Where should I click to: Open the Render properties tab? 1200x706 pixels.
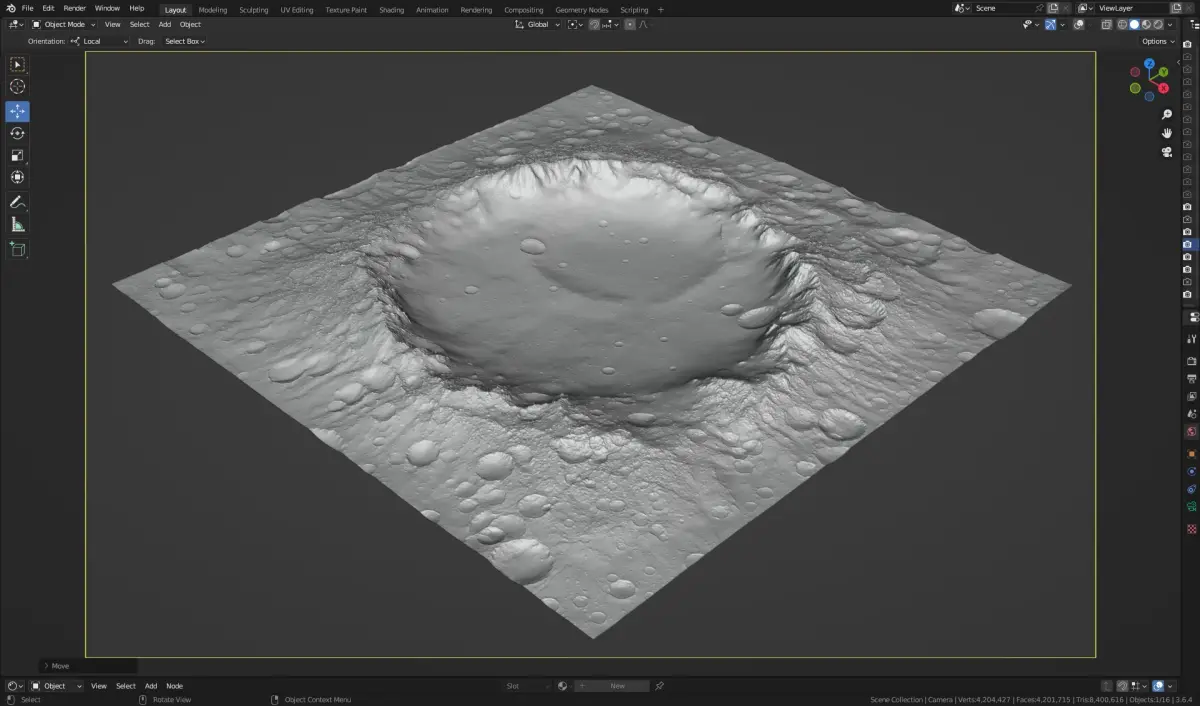coord(1191,361)
